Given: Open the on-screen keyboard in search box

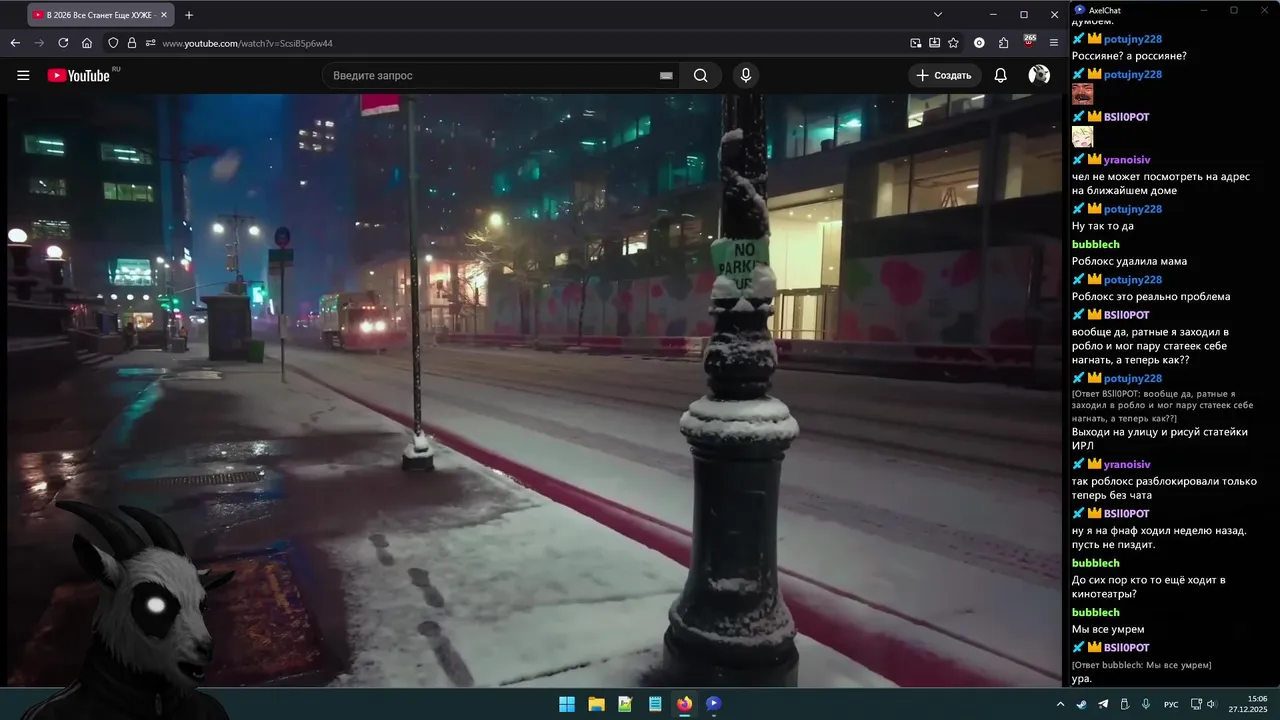Looking at the screenshot, I should tap(666, 76).
